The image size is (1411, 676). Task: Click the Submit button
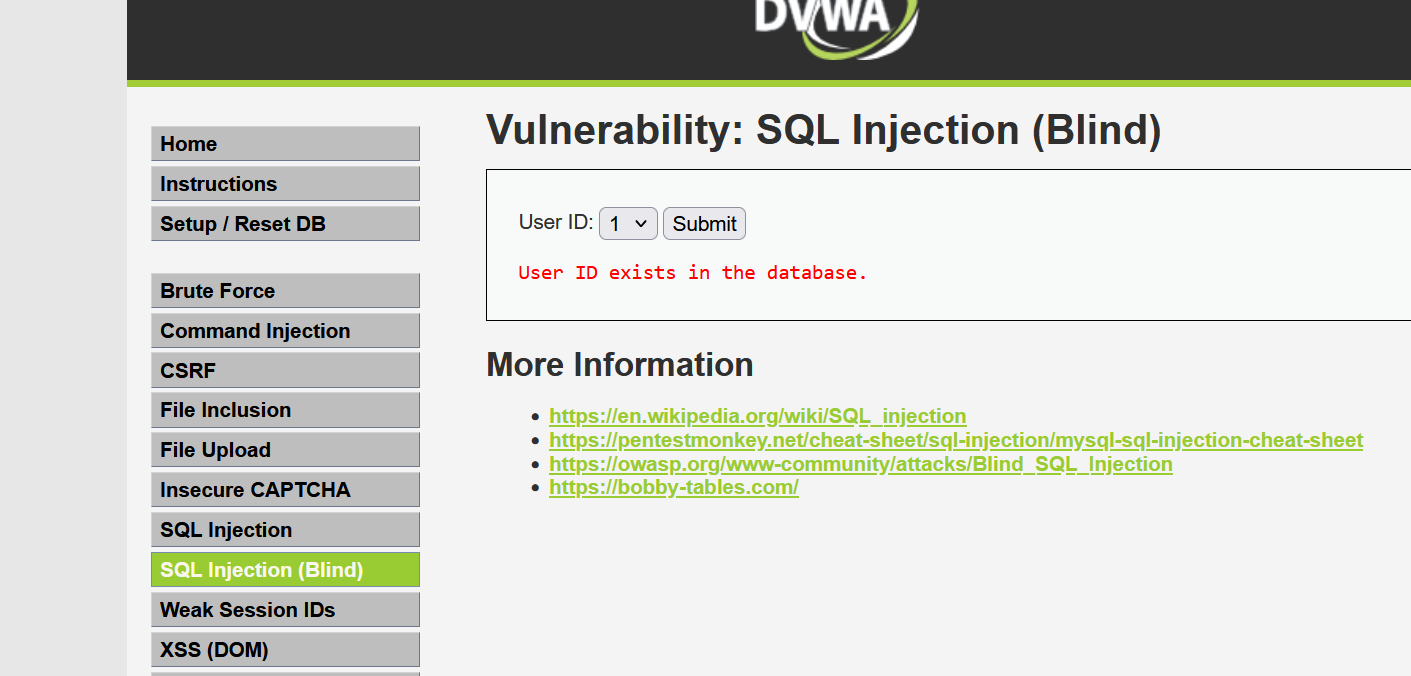tap(704, 224)
